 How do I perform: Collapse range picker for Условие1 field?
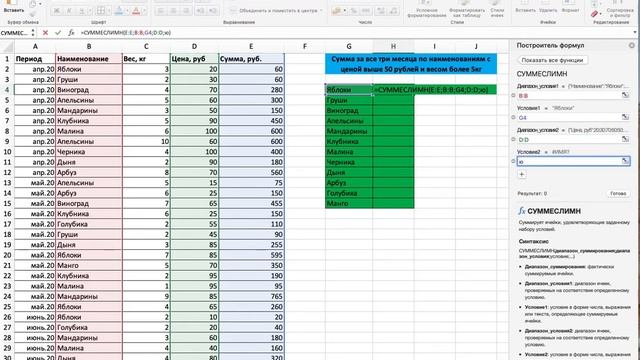pos(625,117)
